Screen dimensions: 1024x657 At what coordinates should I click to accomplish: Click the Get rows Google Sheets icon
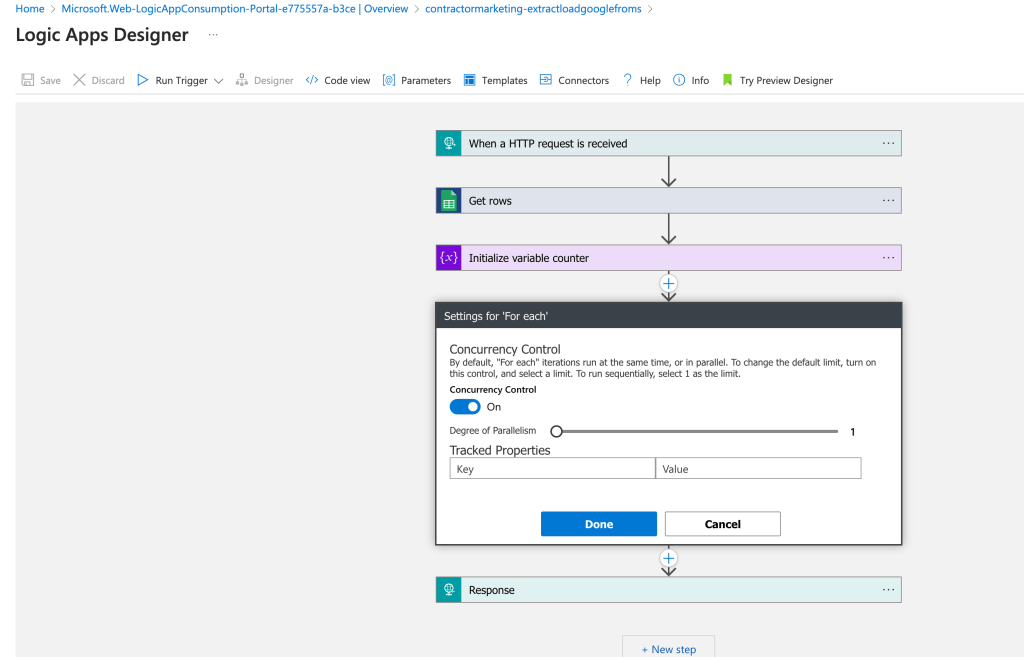coord(449,200)
